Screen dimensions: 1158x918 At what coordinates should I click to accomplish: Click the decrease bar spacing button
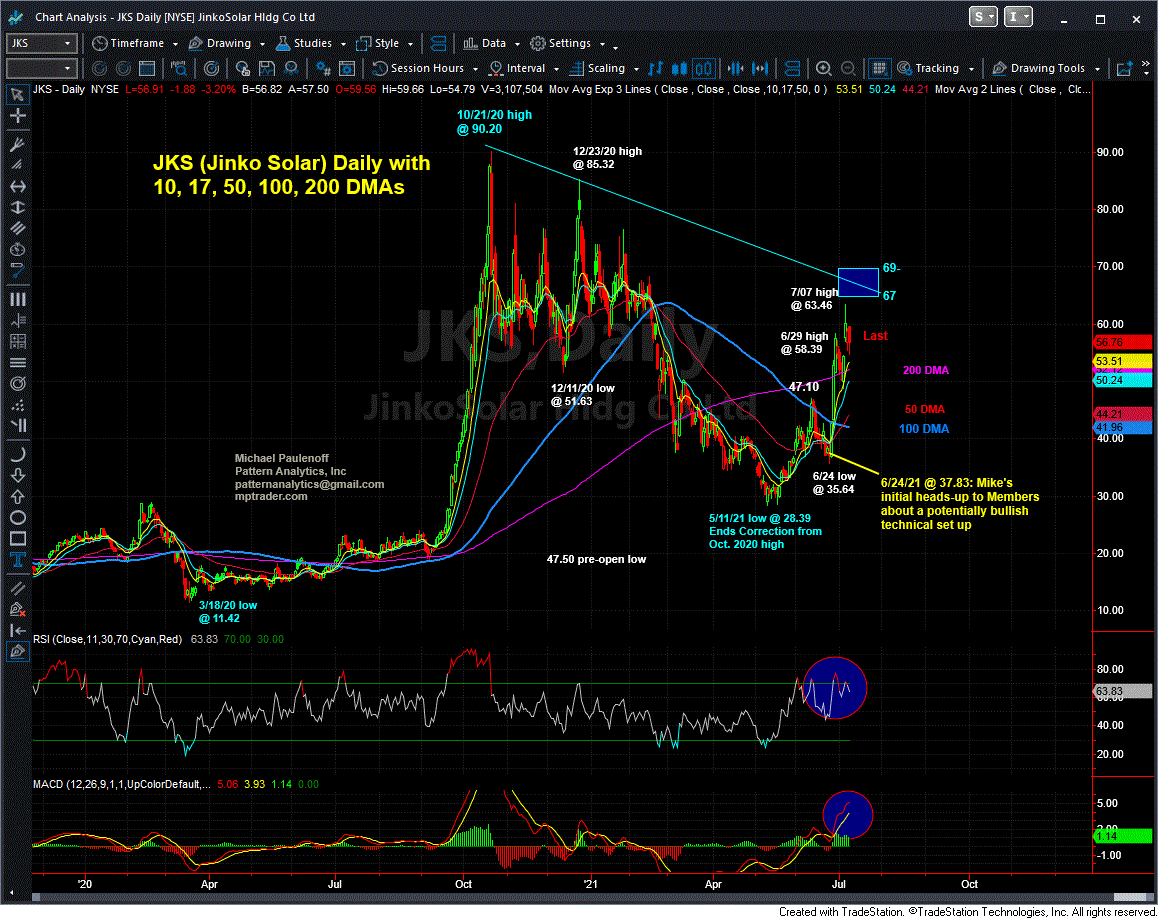click(736, 69)
